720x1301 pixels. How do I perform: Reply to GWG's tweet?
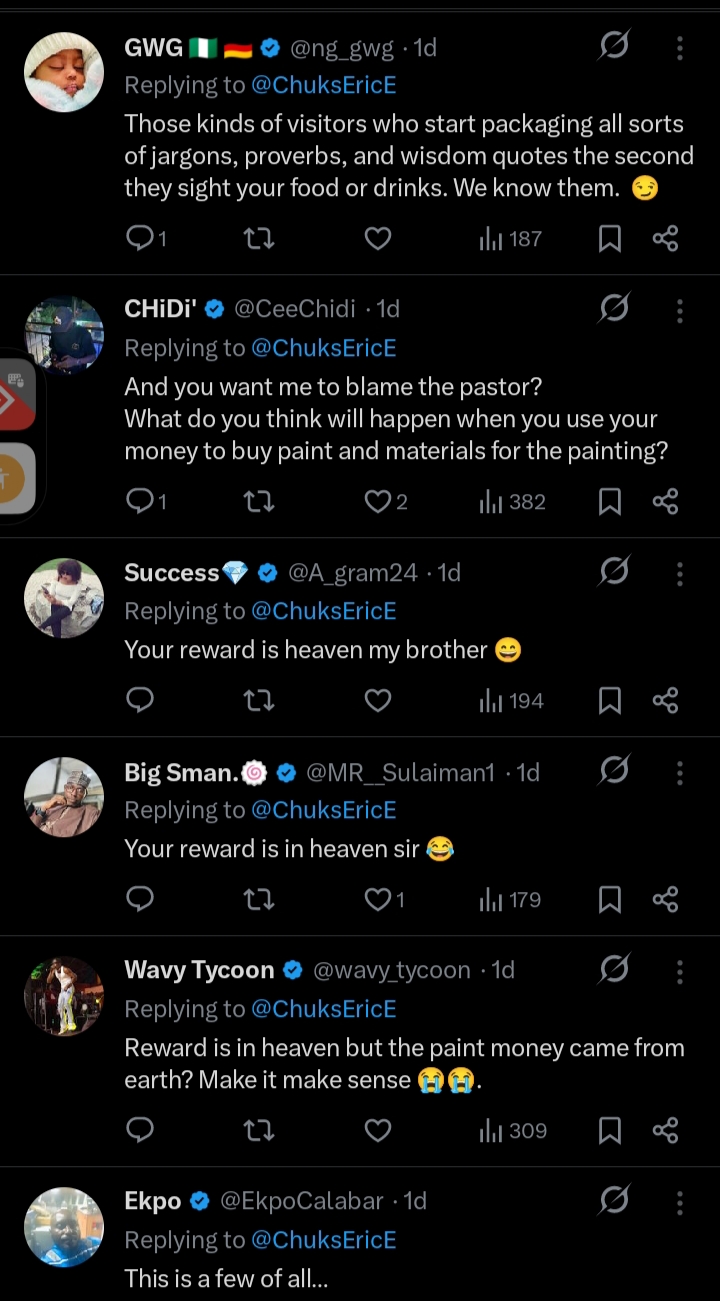[x=140, y=238]
